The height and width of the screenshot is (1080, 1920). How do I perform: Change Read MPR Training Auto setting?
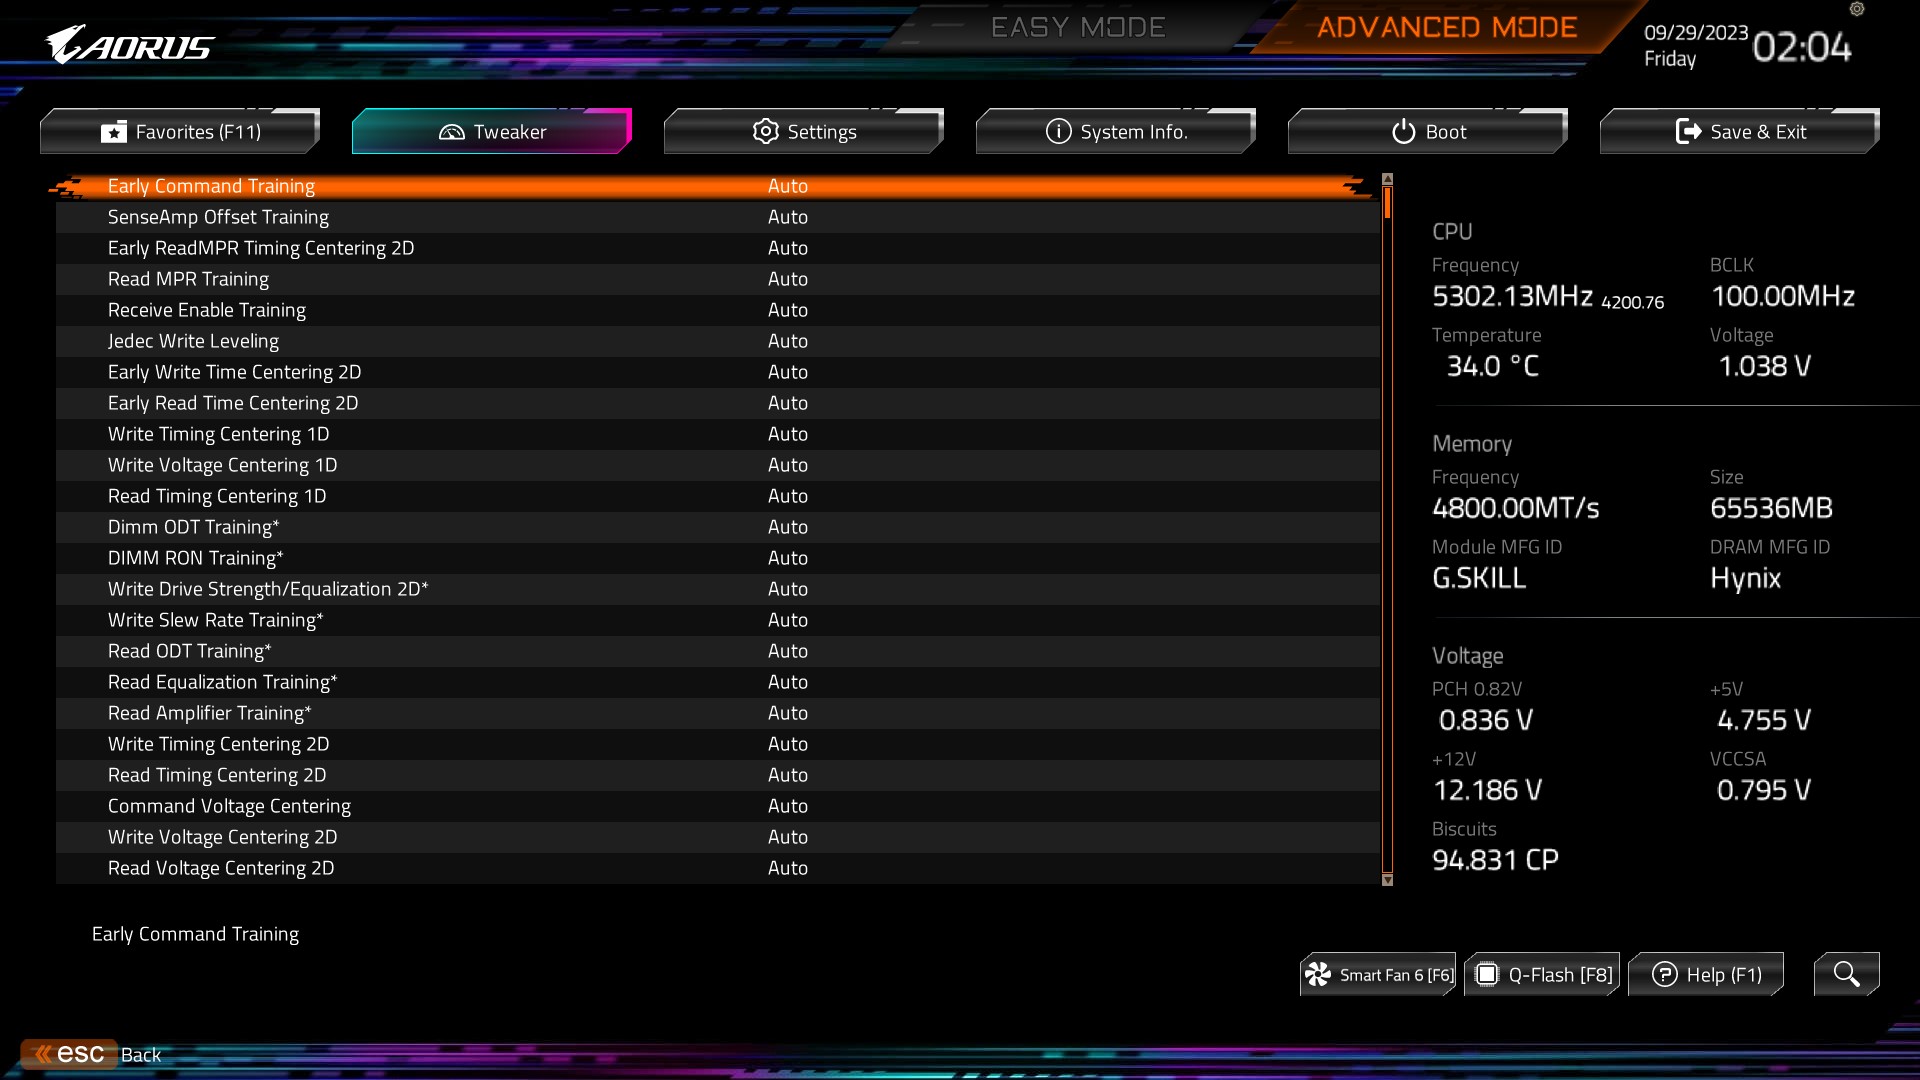(788, 279)
